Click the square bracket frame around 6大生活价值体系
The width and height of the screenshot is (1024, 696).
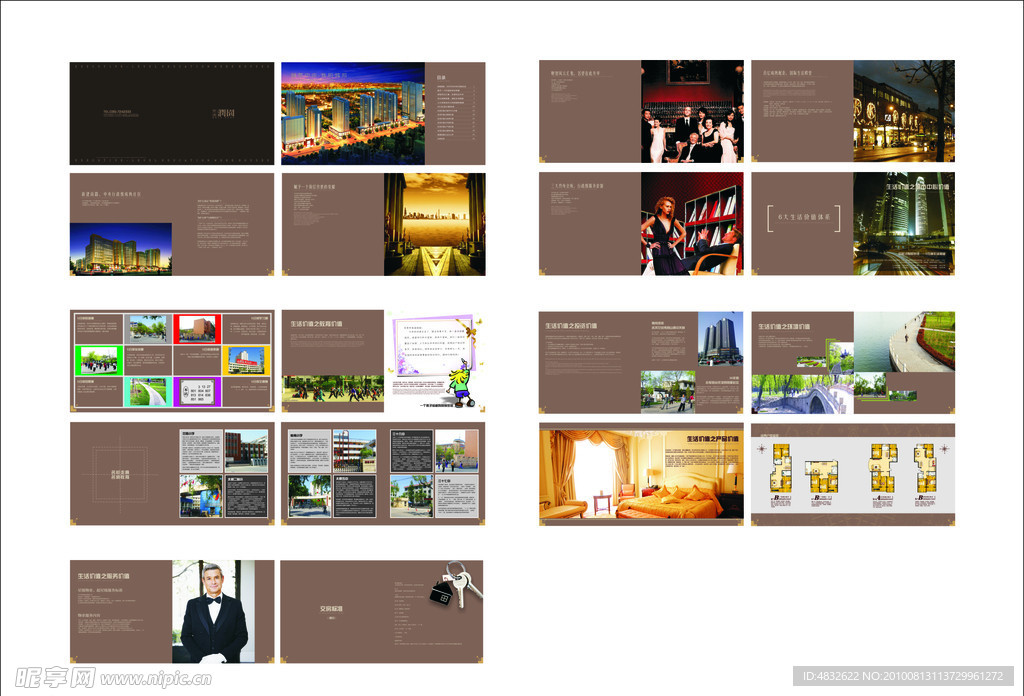(x=802, y=216)
